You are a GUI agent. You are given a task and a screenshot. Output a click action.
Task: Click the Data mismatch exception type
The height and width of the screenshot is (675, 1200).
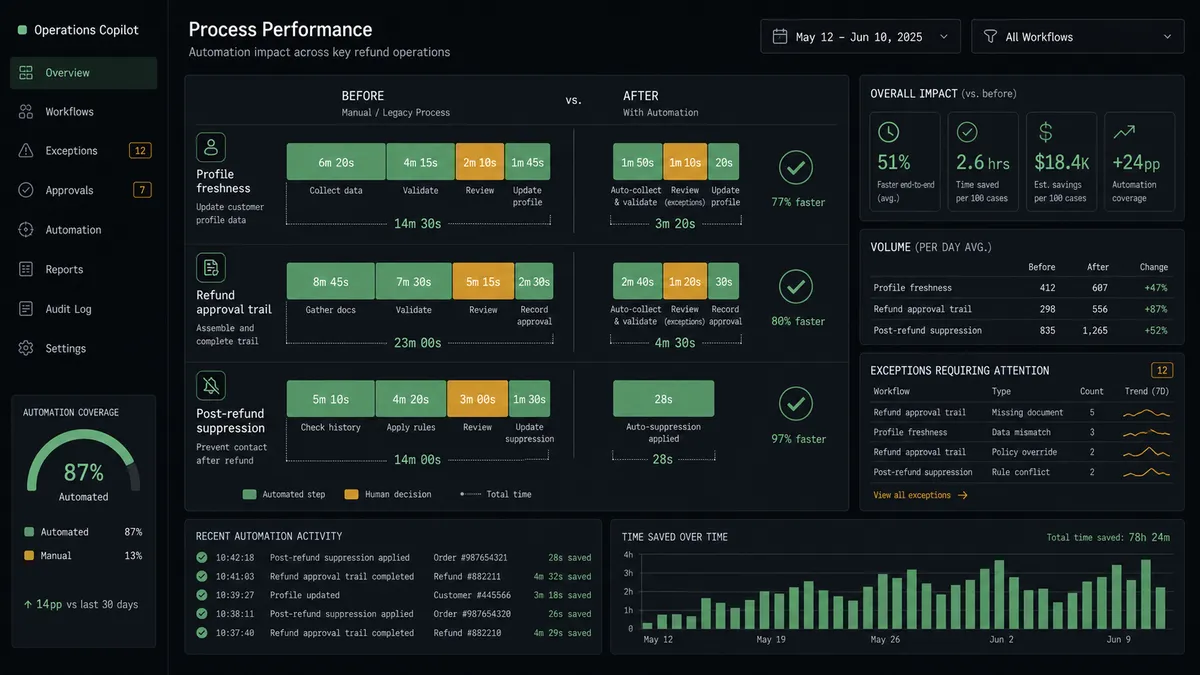1021,432
